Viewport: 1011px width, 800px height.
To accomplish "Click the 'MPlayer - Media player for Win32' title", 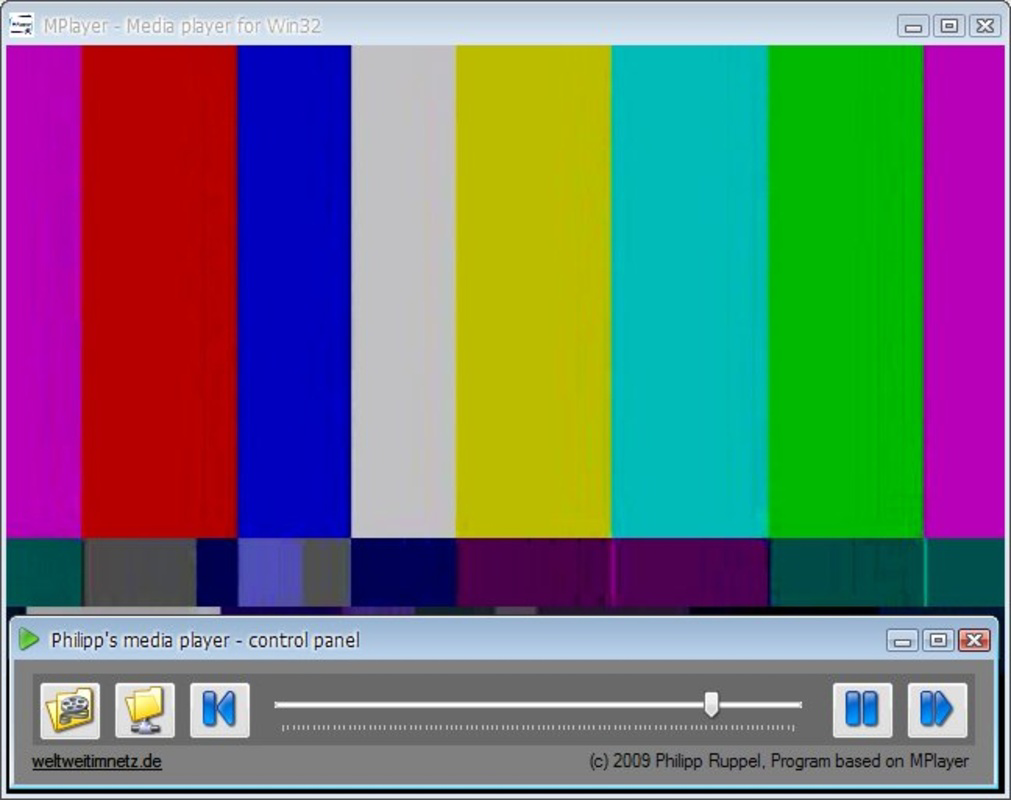I will click(x=182, y=26).
